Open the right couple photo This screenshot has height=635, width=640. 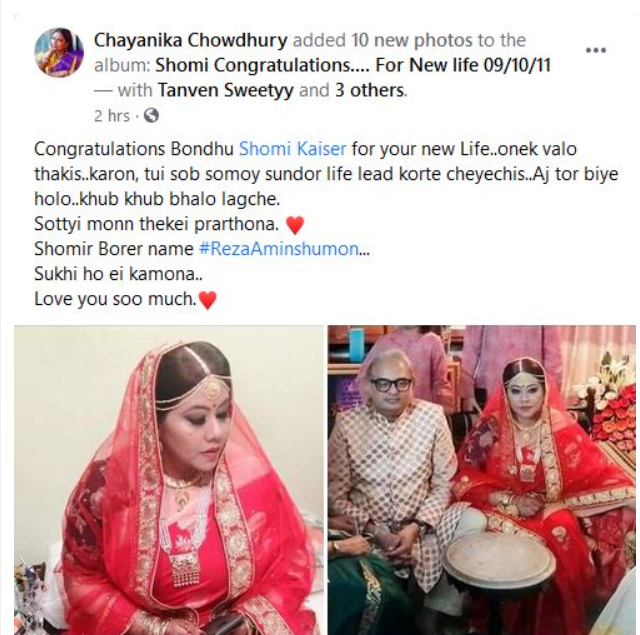coord(482,480)
